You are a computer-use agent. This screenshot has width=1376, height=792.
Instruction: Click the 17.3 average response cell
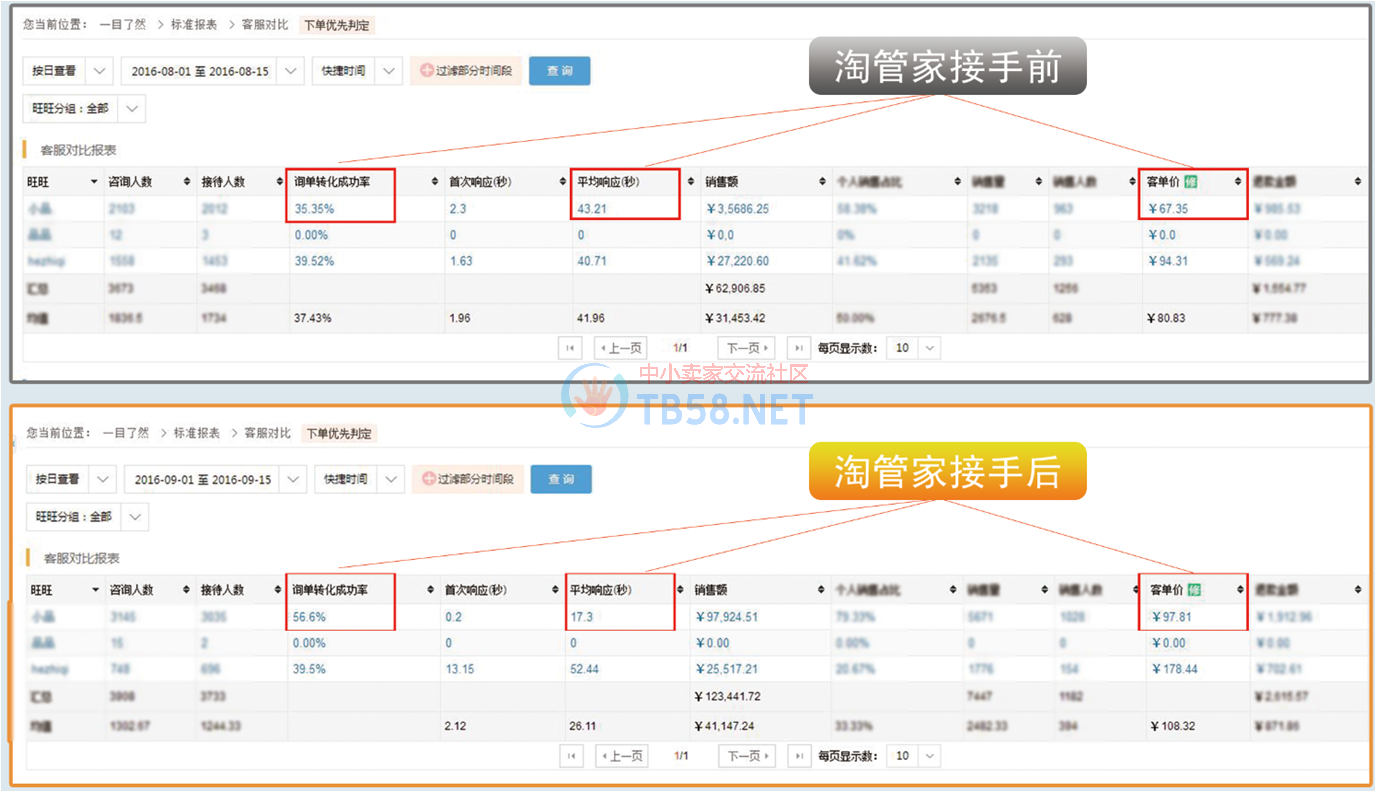coord(581,617)
